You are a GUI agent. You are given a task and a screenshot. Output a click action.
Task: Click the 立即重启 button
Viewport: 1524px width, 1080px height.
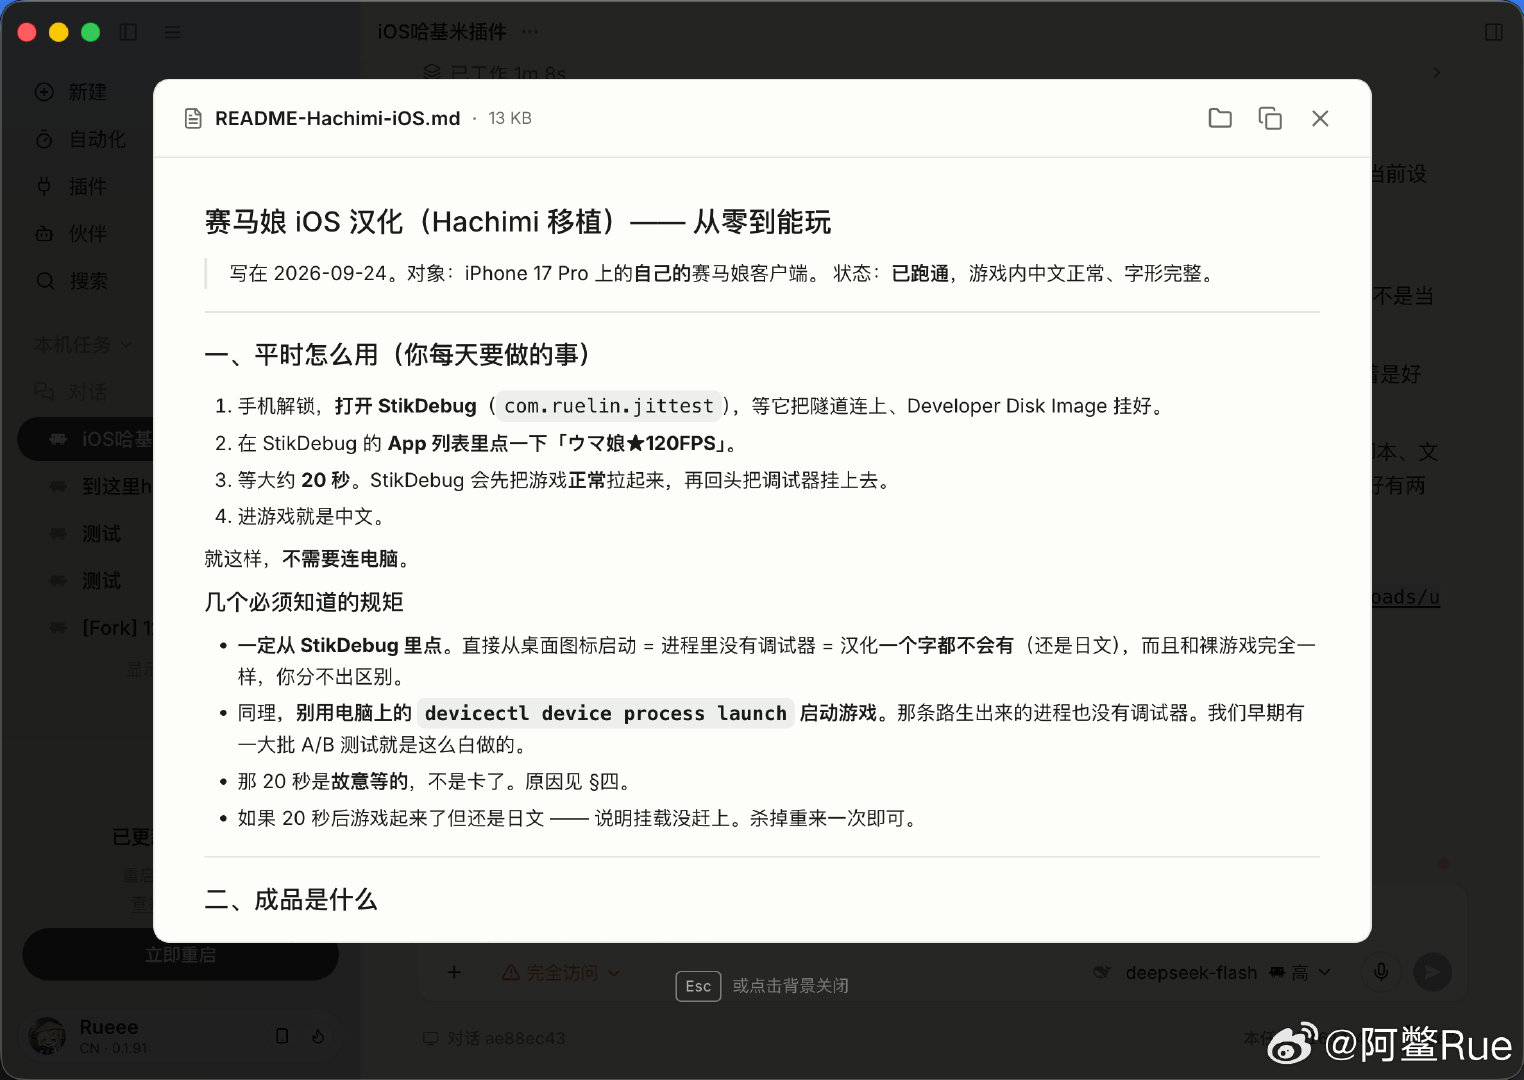[180, 955]
